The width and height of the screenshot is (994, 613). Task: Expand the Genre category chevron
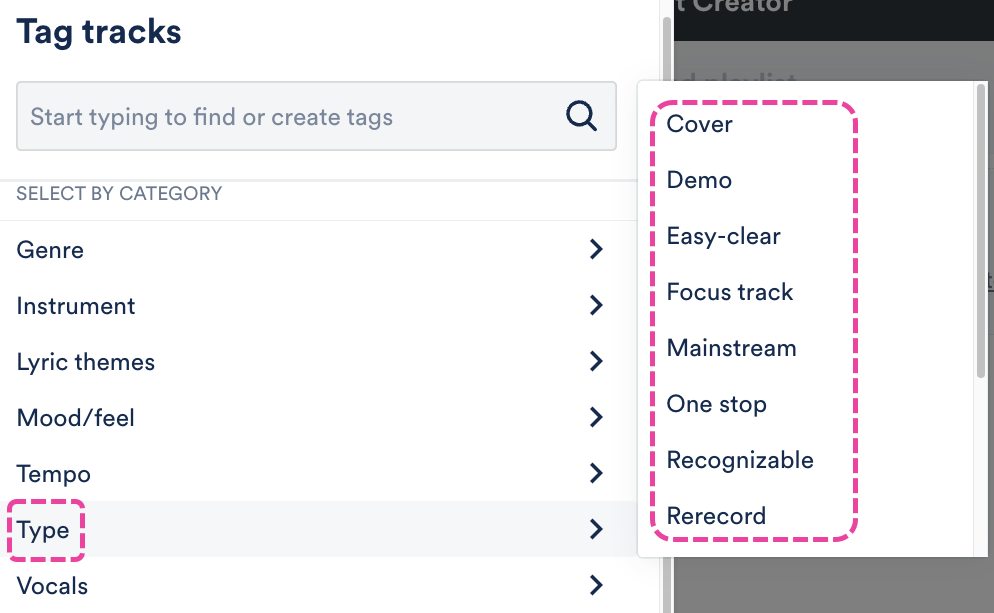(596, 250)
